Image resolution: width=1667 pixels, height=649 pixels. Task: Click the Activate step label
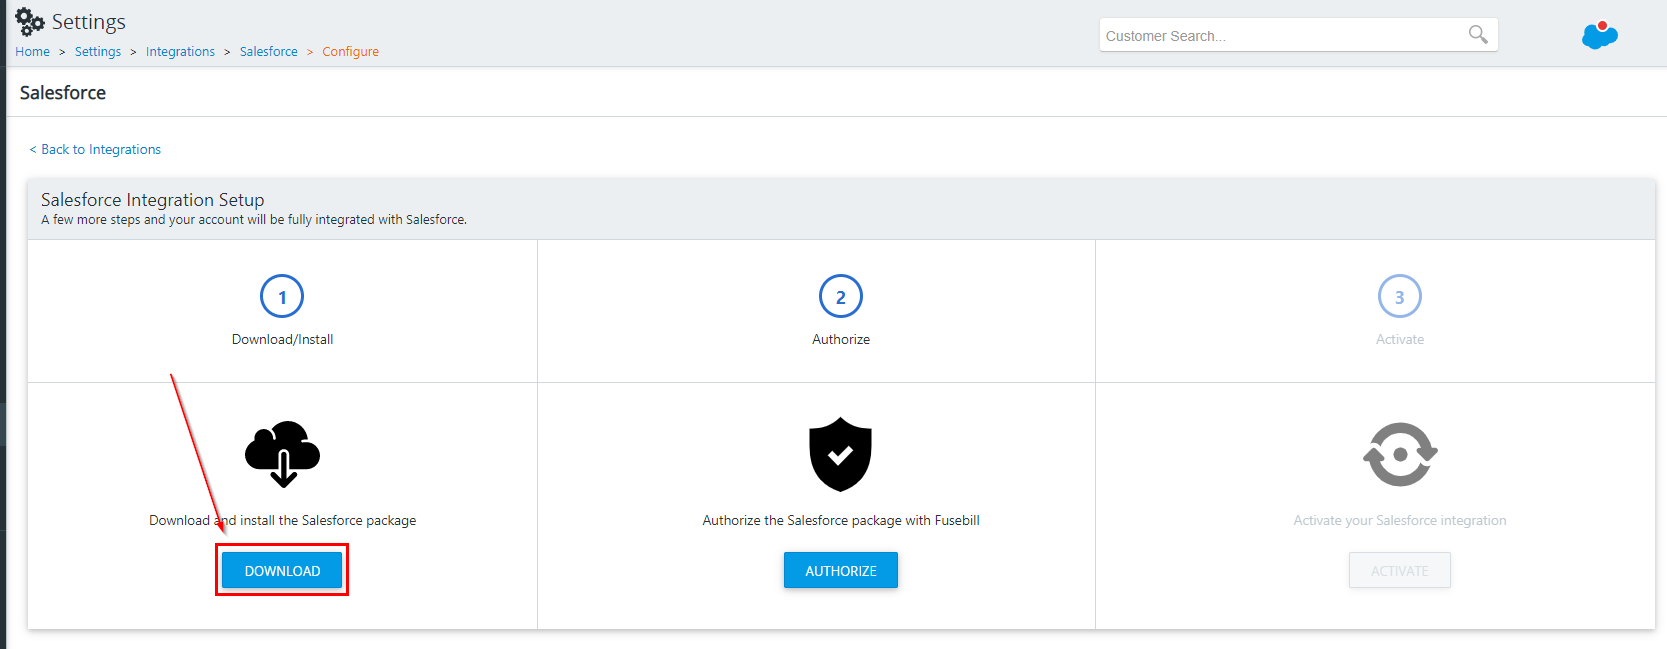(1400, 340)
